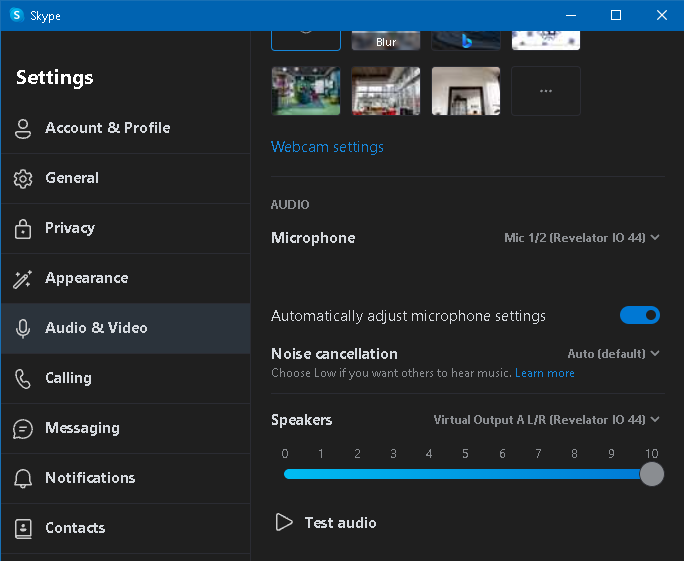Choose the colorful playroom background thumbnail
The width and height of the screenshot is (684, 561).
[306, 91]
